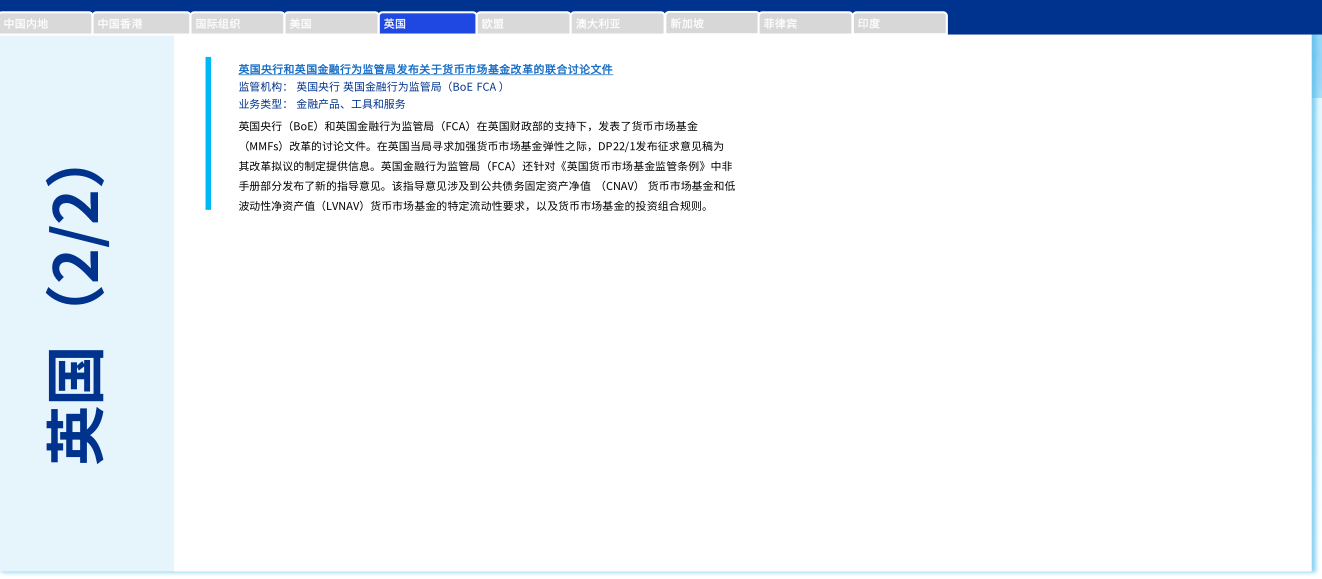The height and width of the screenshot is (579, 1322).
Task: Click the 英国 (2/2) sidebar title
Action: click(x=76, y=315)
